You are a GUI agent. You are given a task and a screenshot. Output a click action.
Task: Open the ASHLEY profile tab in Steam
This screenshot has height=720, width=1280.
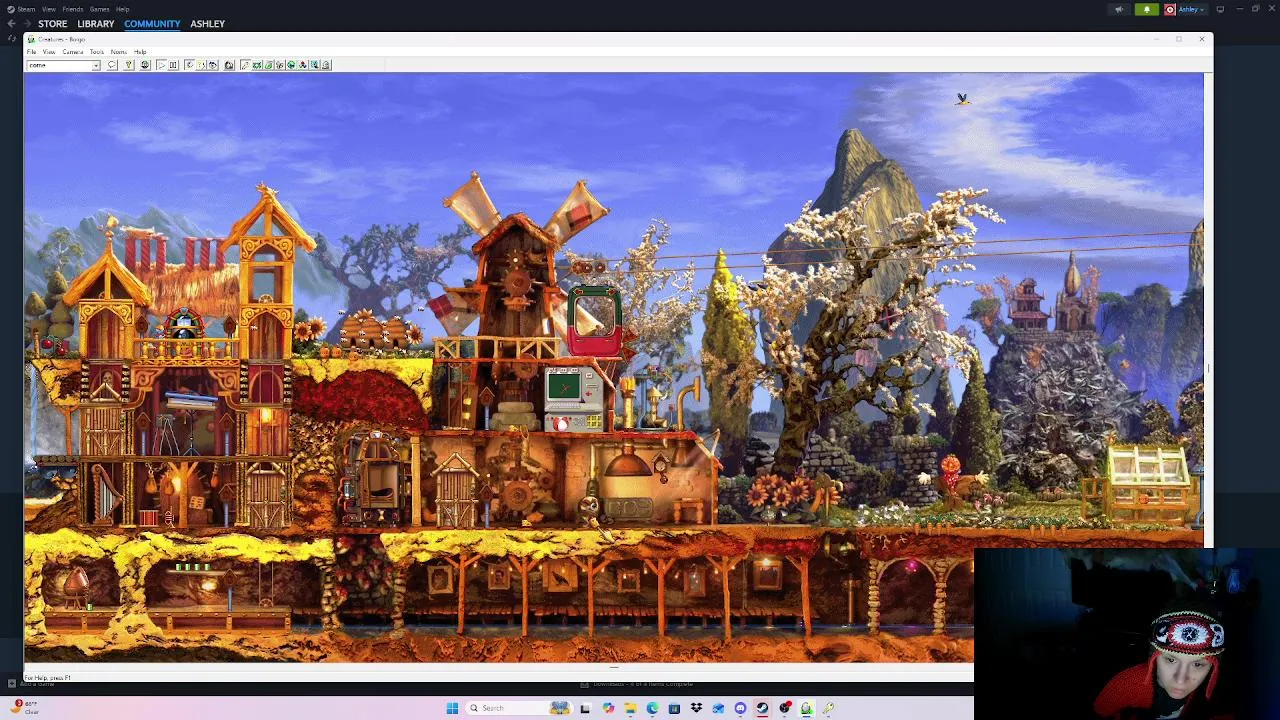208,24
